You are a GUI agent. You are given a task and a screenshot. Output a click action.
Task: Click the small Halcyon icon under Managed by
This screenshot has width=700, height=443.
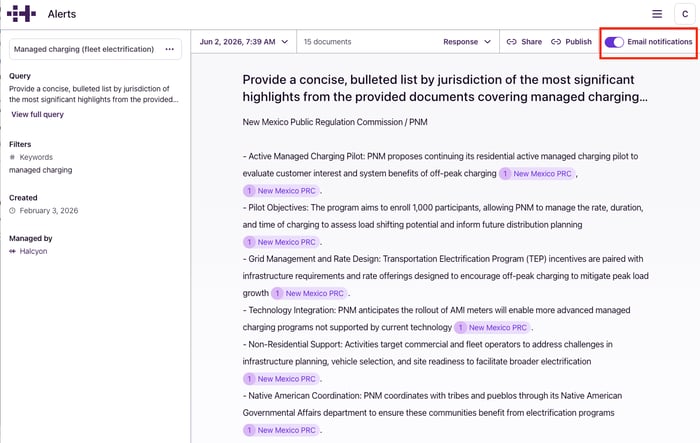(x=12, y=251)
